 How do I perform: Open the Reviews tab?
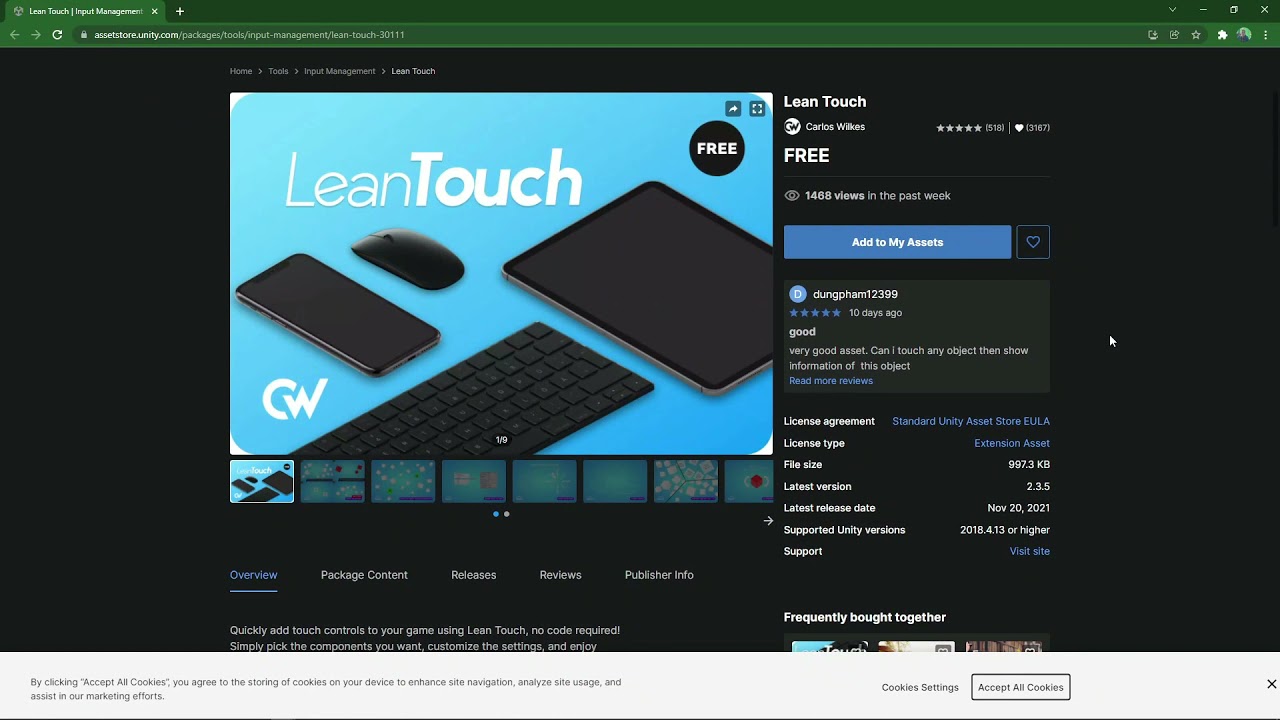[560, 575]
